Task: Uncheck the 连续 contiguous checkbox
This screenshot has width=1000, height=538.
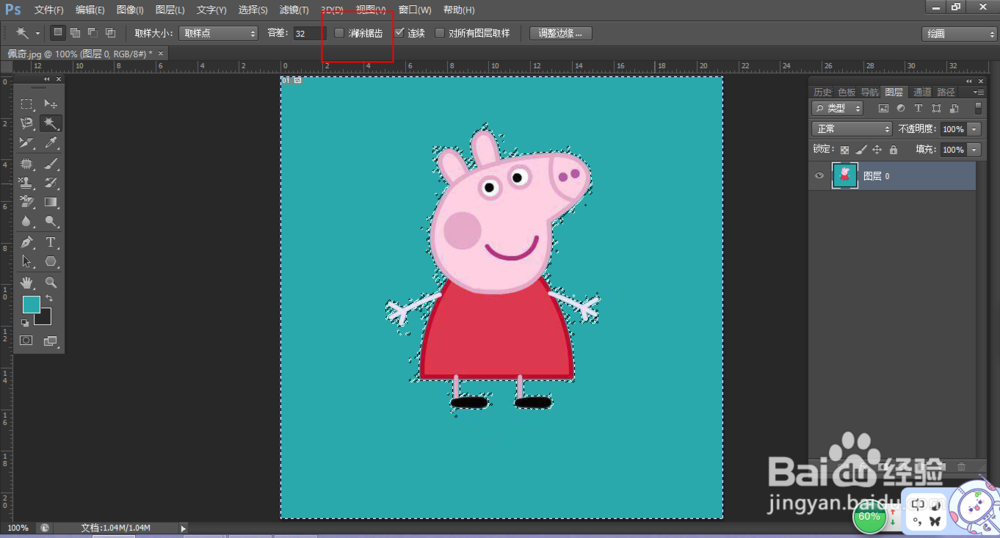Action: pyautogui.click(x=399, y=33)
